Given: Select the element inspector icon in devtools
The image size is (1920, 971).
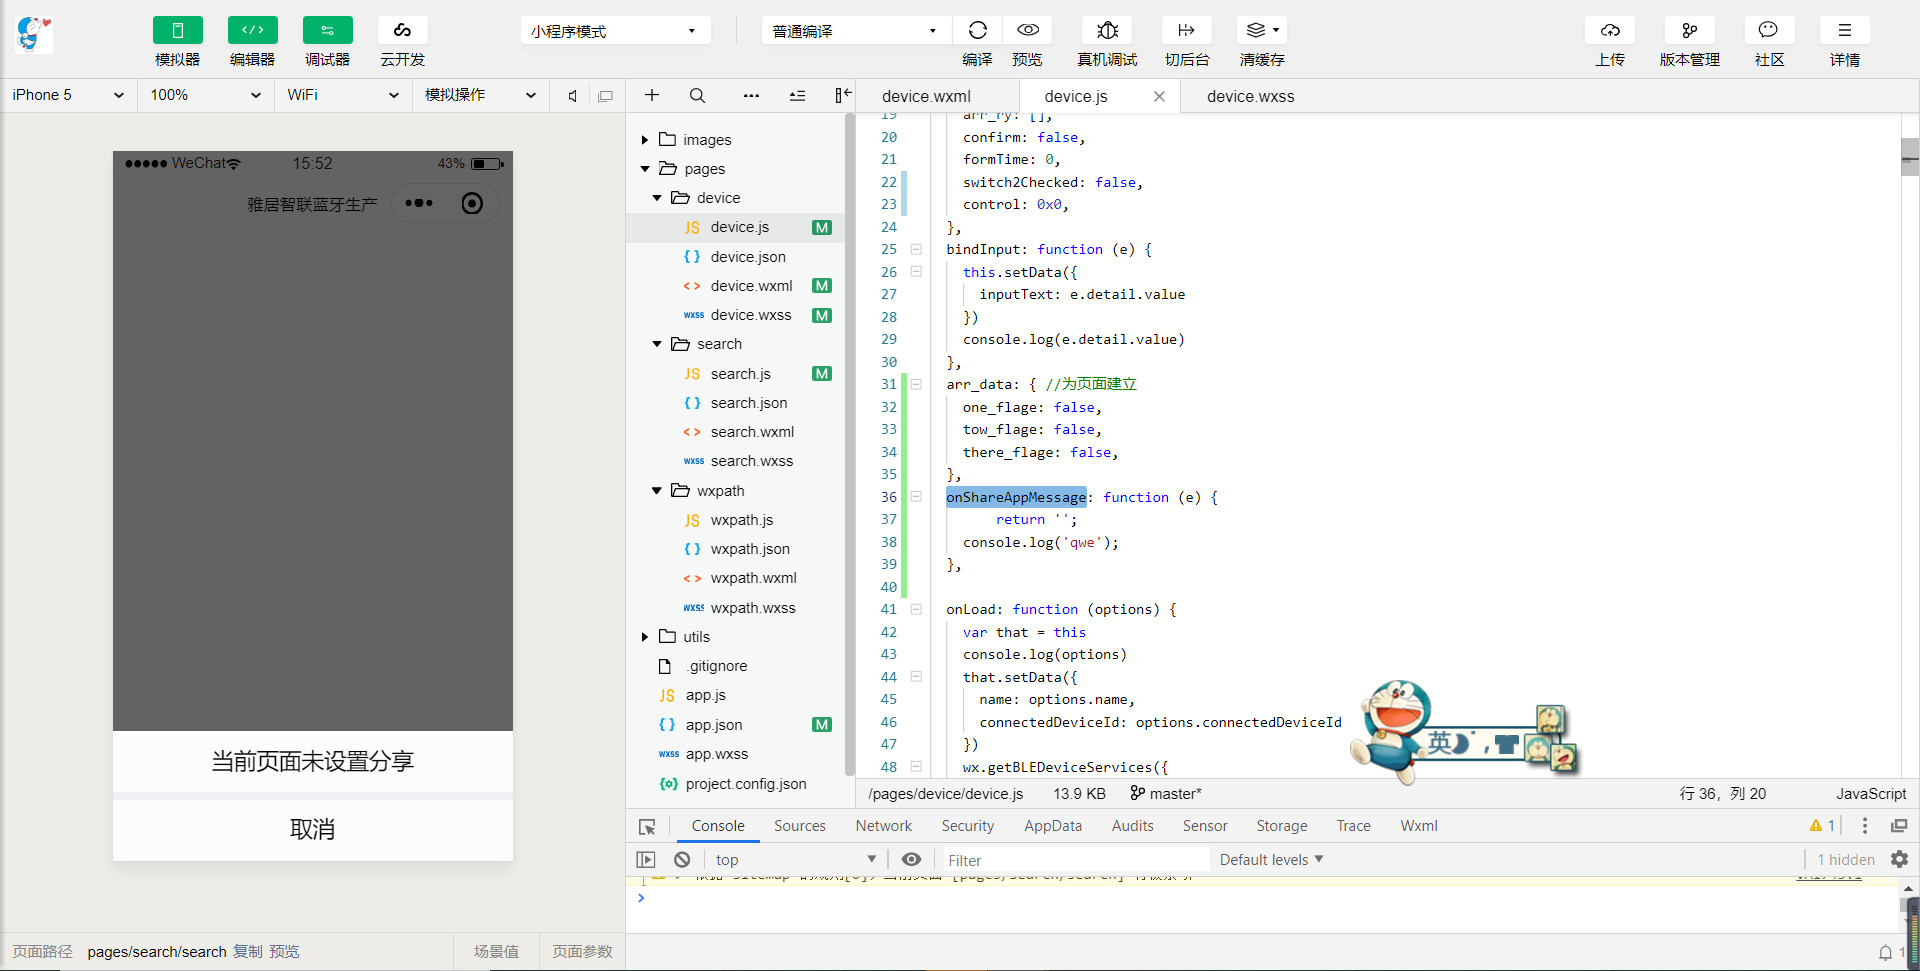Looking at the screenshot, I should click(x=647, y=827).
